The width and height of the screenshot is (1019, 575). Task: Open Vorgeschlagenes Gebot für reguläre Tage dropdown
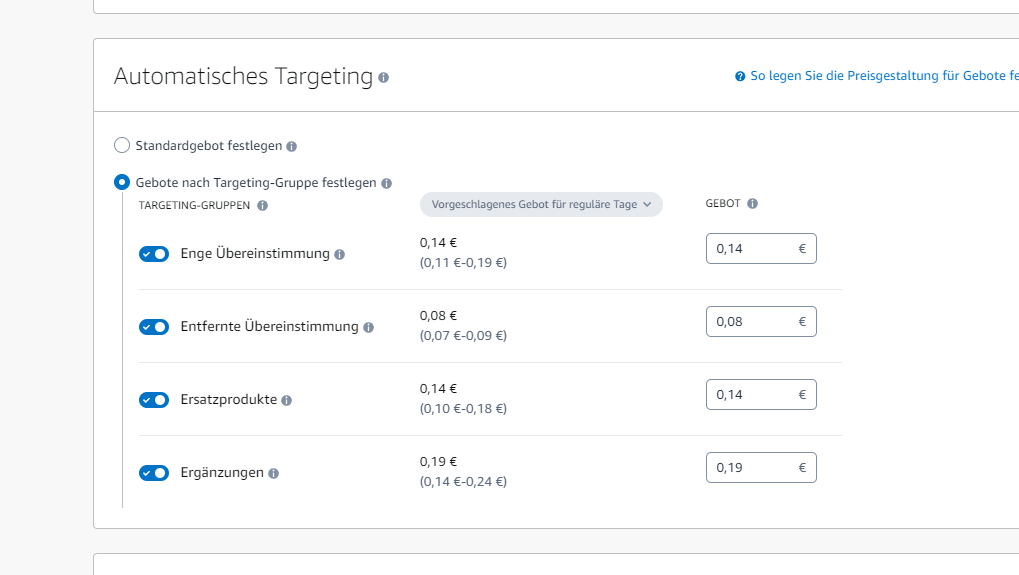(x=541, y=204)
